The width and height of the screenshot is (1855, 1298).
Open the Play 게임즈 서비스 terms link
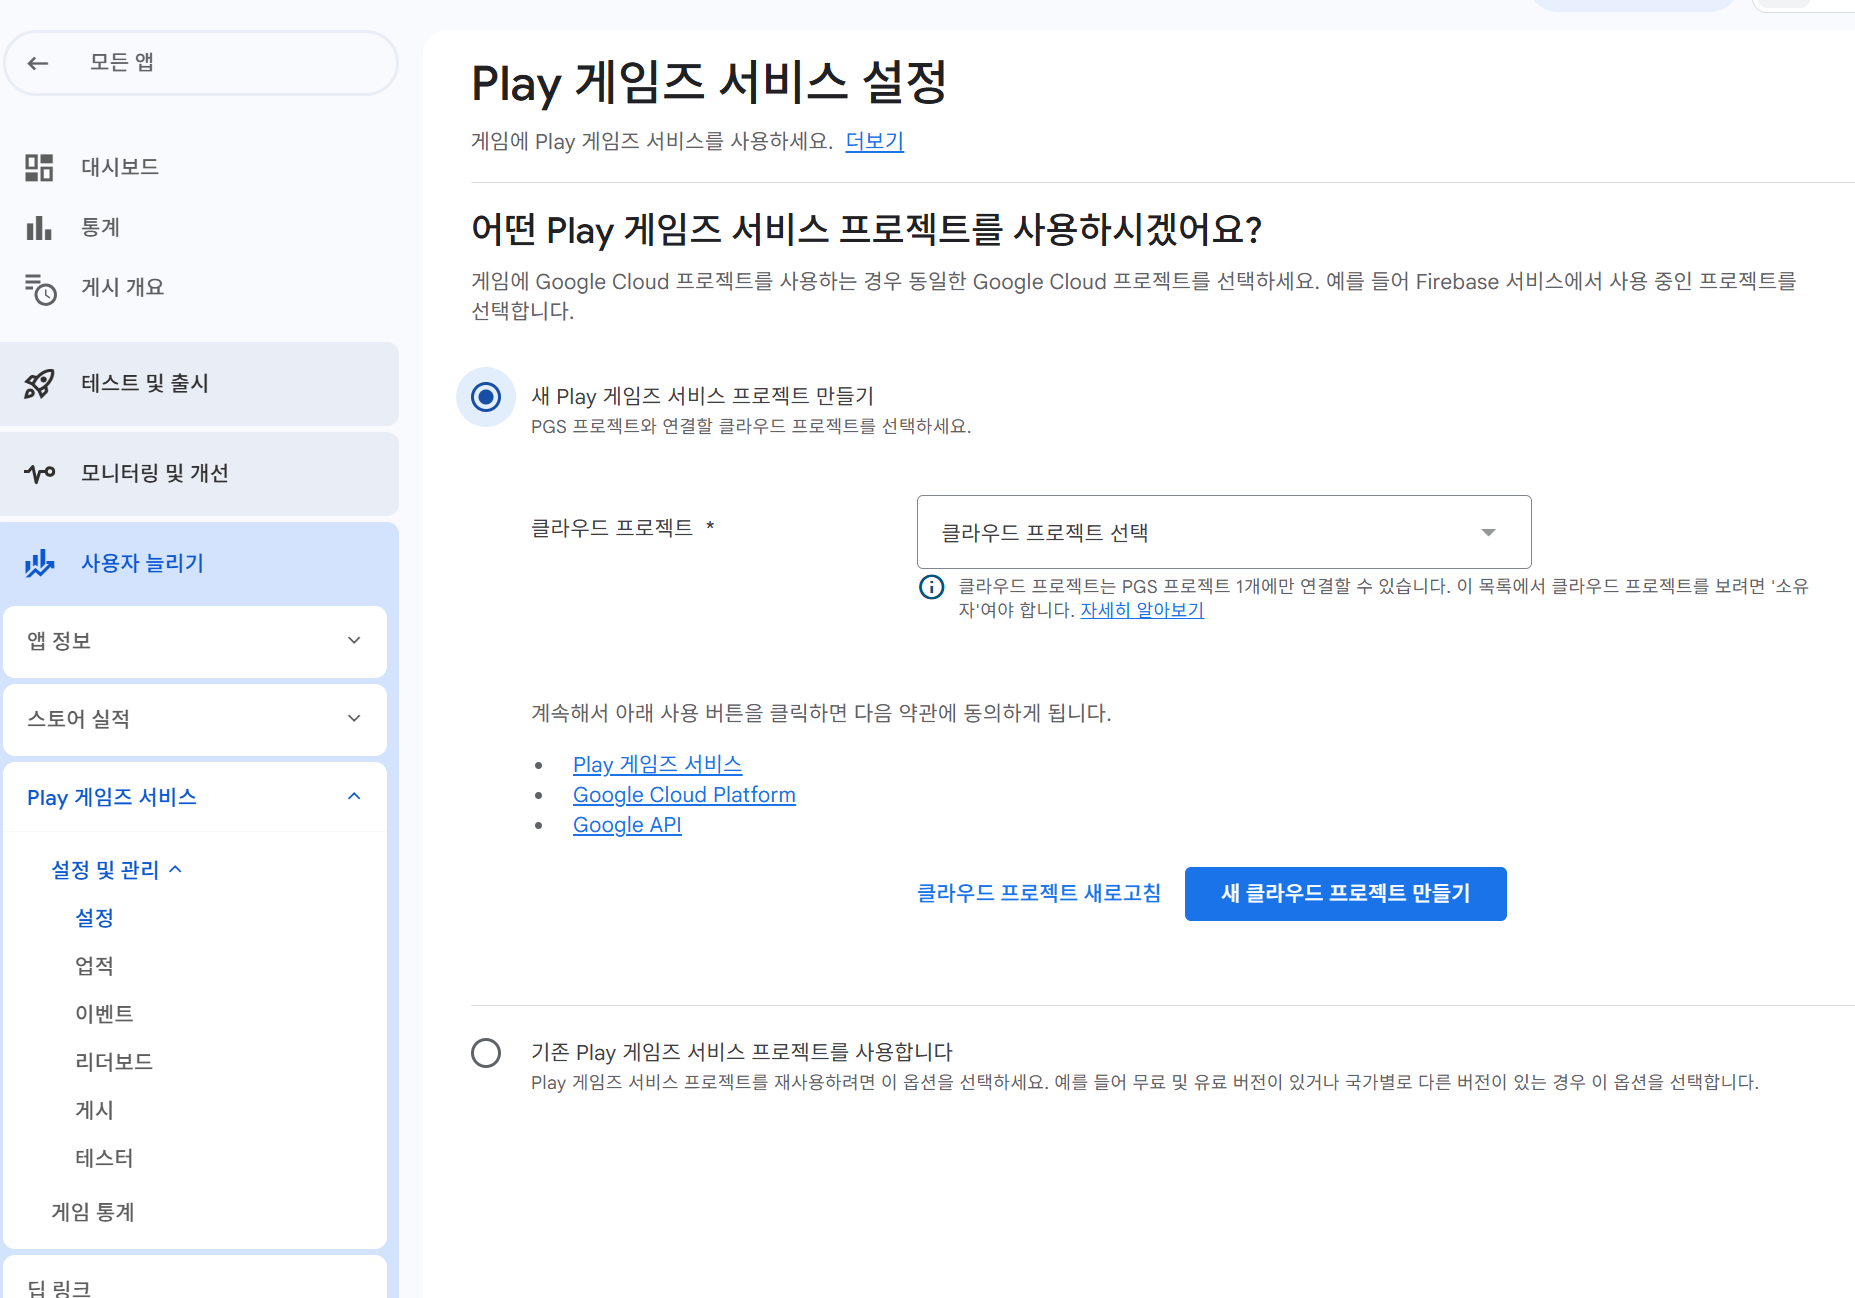(x=657, y=765)
